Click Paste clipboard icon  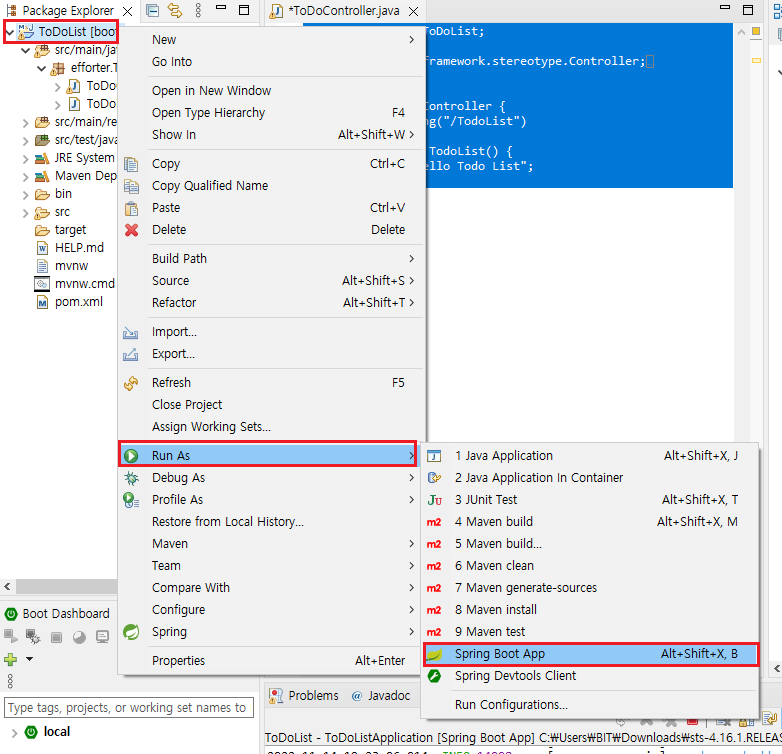coord(131,208)
